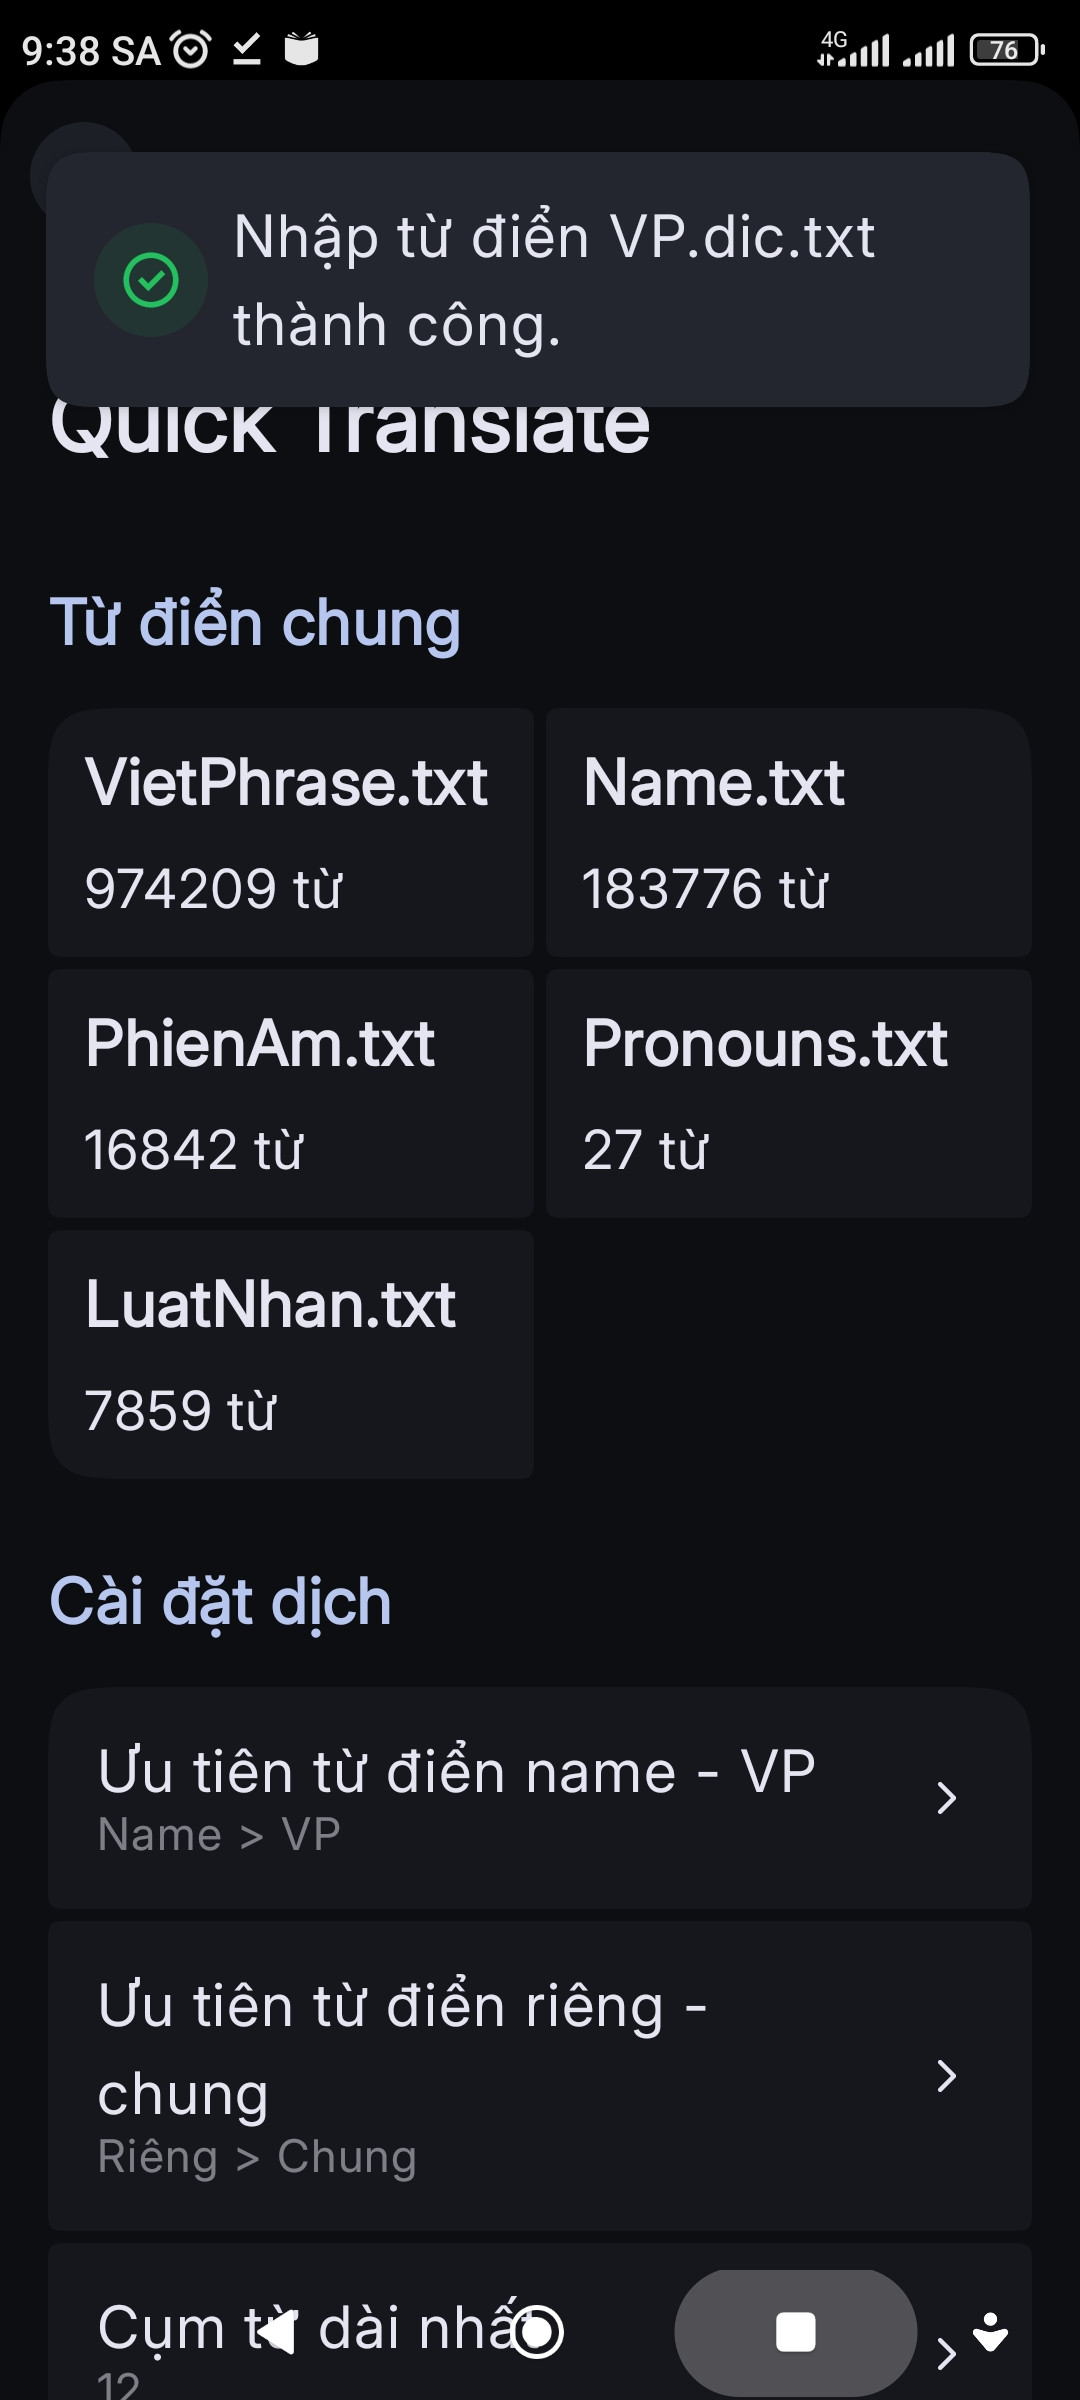Screen dimensions: 1080x2400
Task: Open the VietPhrase.txt dictionary card
Action: click(x=291, y=833)
